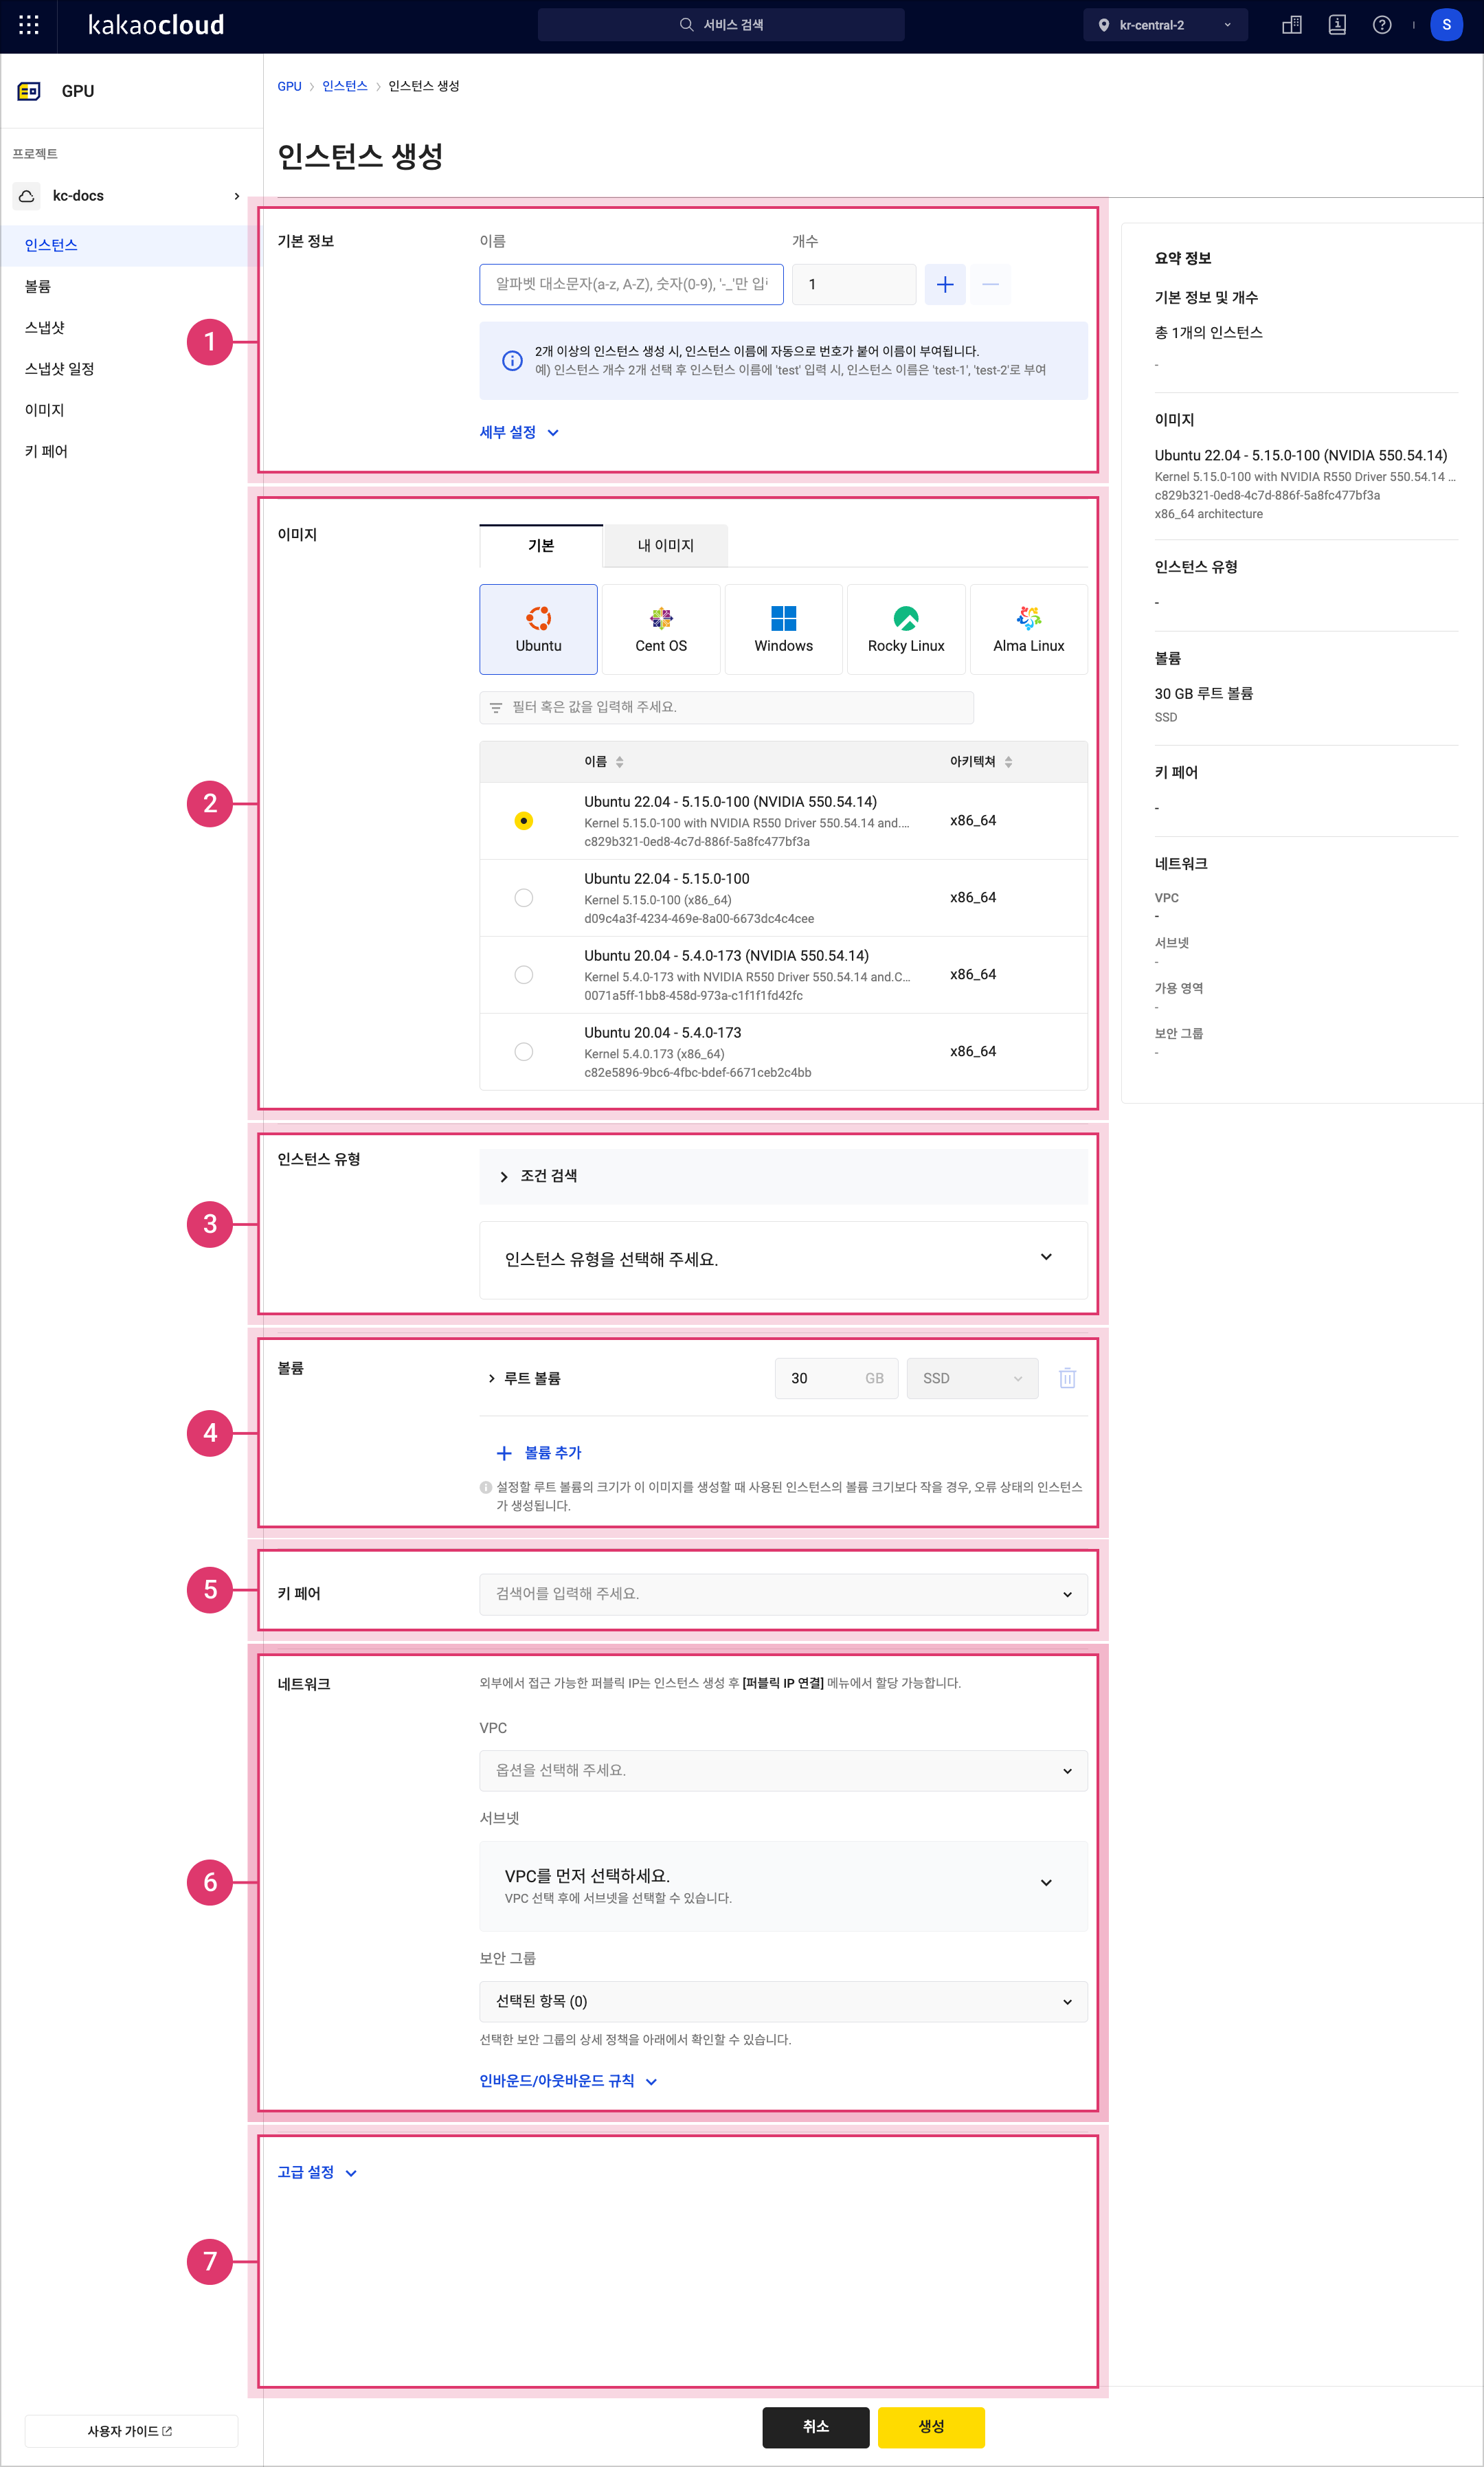Go to GPU breadcrumb link

(x=289, y=86)
